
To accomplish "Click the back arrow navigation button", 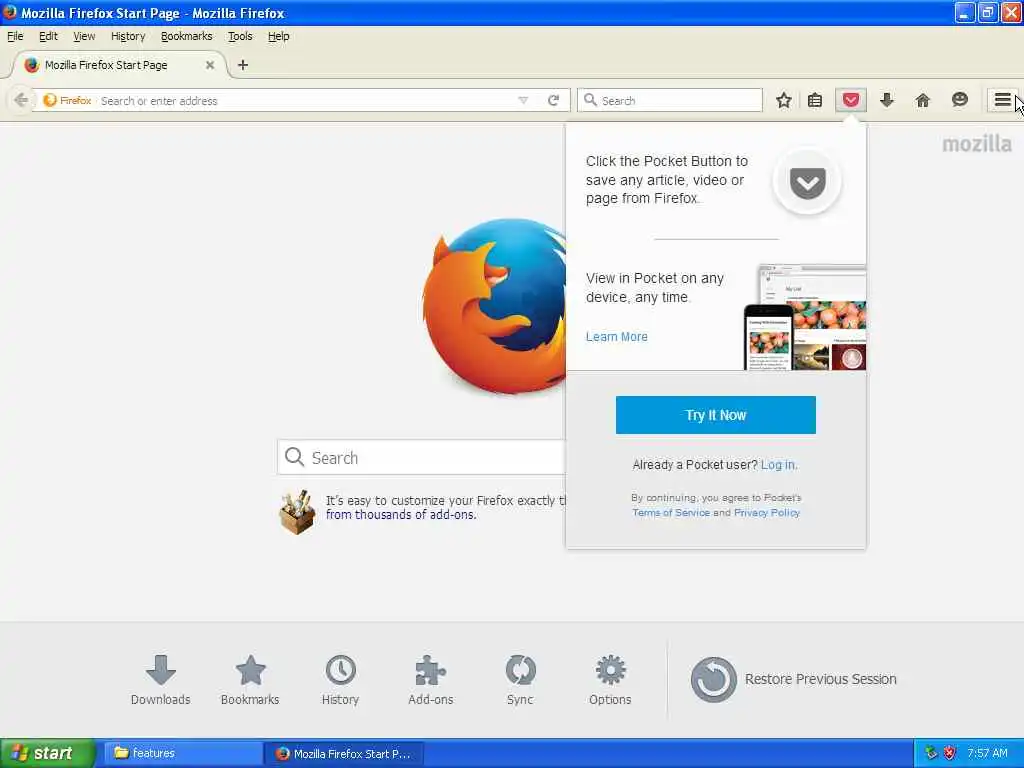I will (x=21, y=100).
